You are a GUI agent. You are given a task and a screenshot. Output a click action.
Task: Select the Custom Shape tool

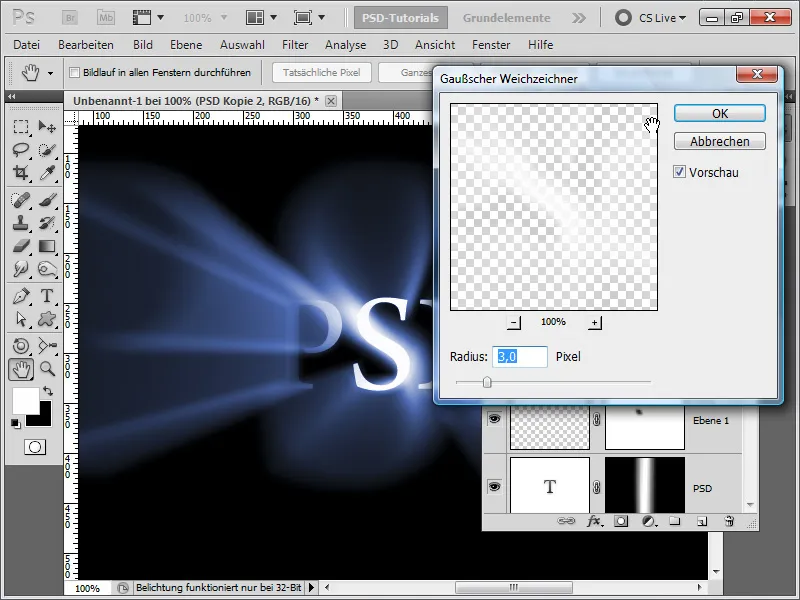click(x=47, y=319)
